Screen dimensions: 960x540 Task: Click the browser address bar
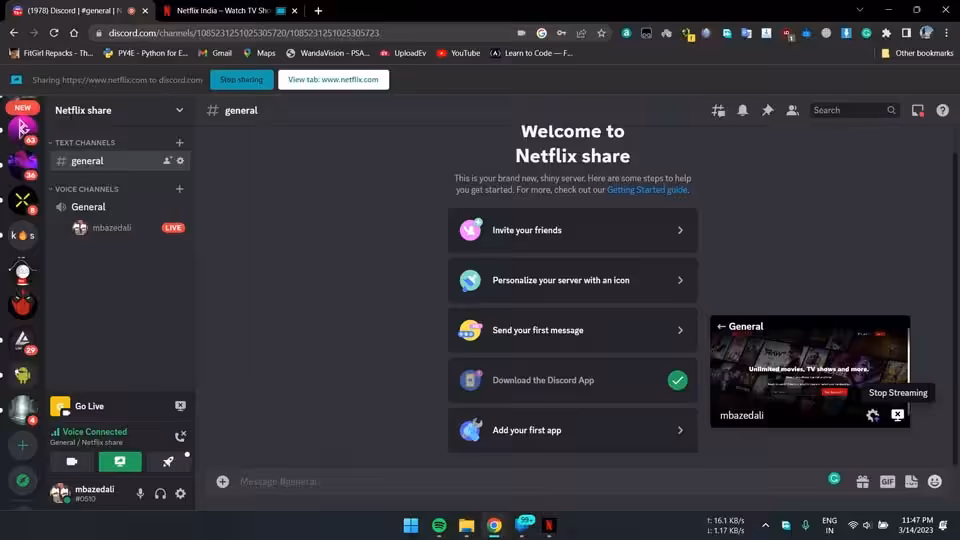[306, 33]
